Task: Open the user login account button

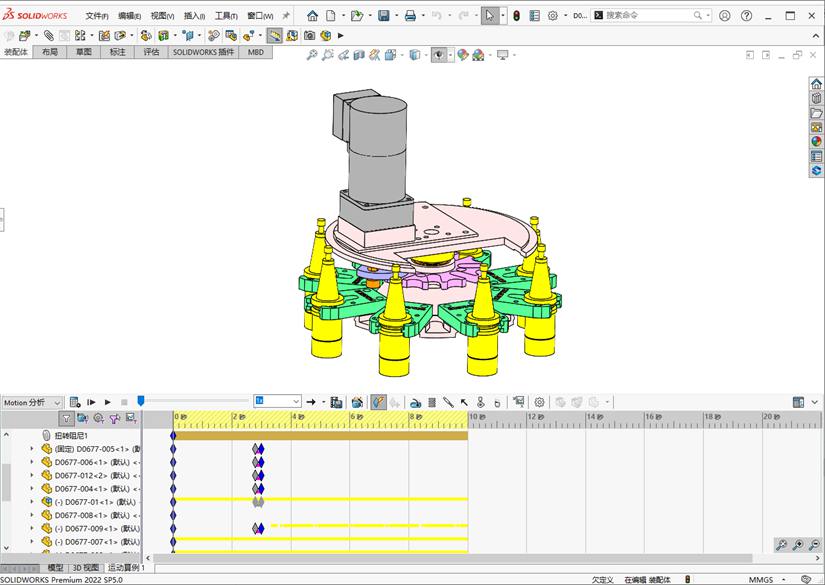Action: [725, 16]
